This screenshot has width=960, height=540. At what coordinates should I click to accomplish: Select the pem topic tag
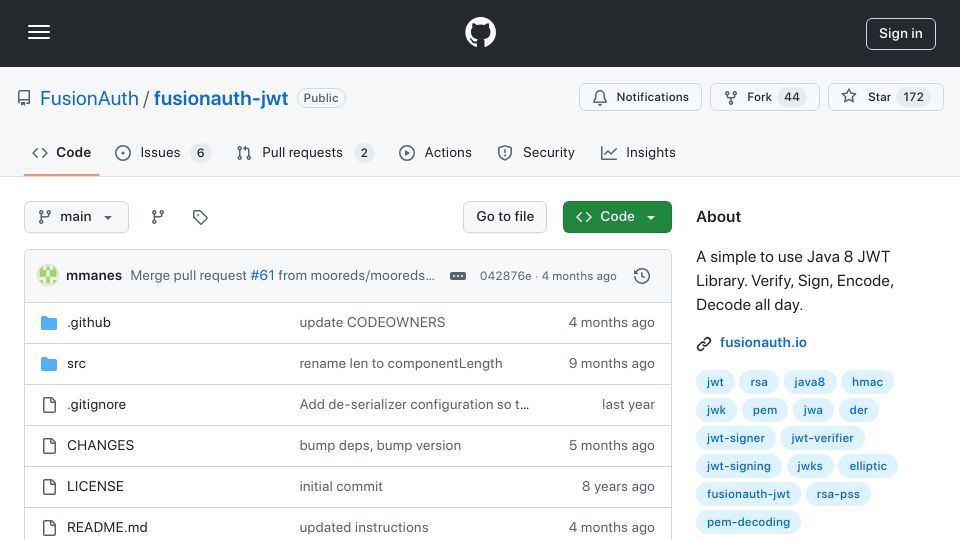click(x=765, y=410)
